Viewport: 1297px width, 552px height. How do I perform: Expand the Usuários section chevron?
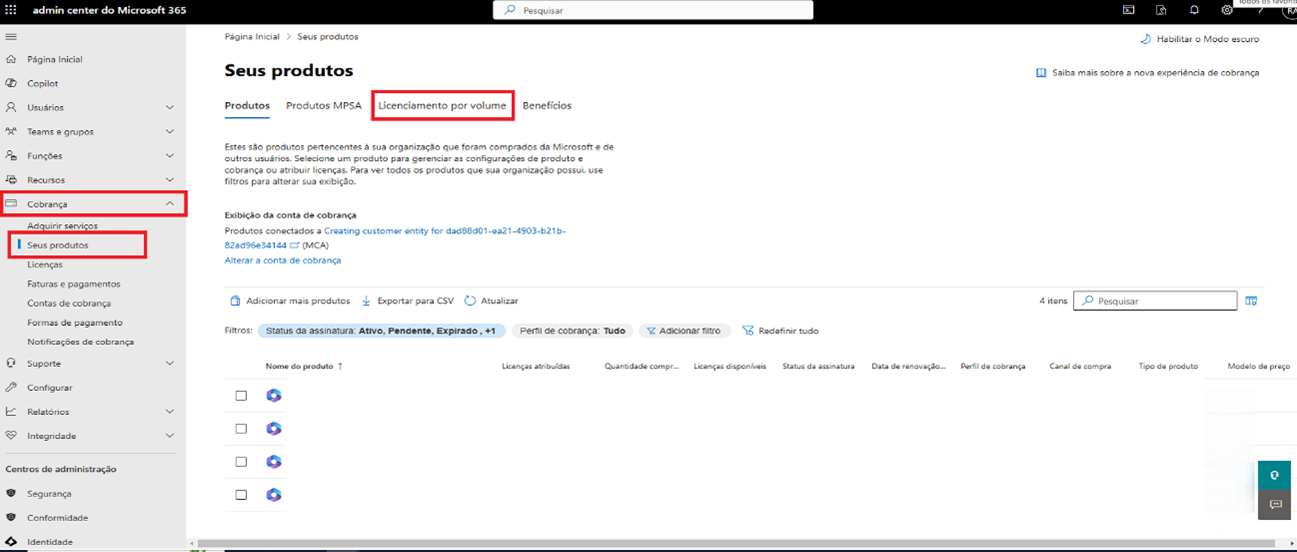[x=169, y=108]
